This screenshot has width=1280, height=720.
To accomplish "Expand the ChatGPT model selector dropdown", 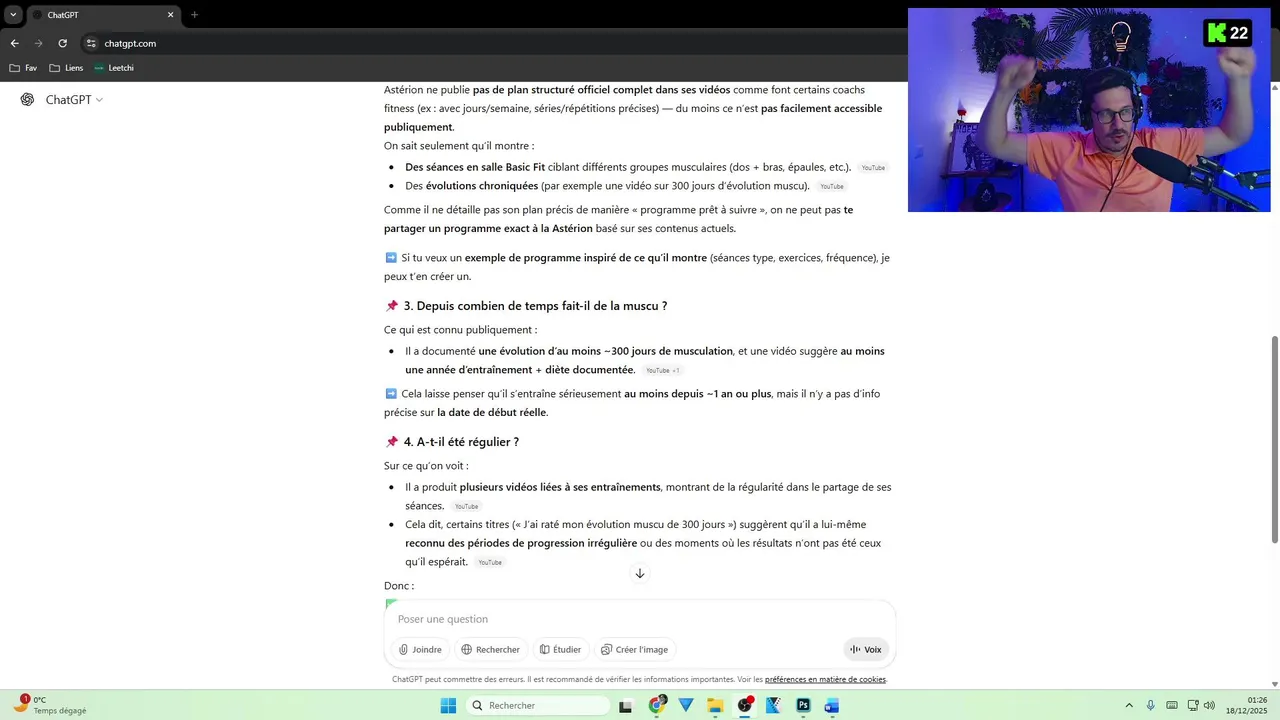I will click(74, 99).
